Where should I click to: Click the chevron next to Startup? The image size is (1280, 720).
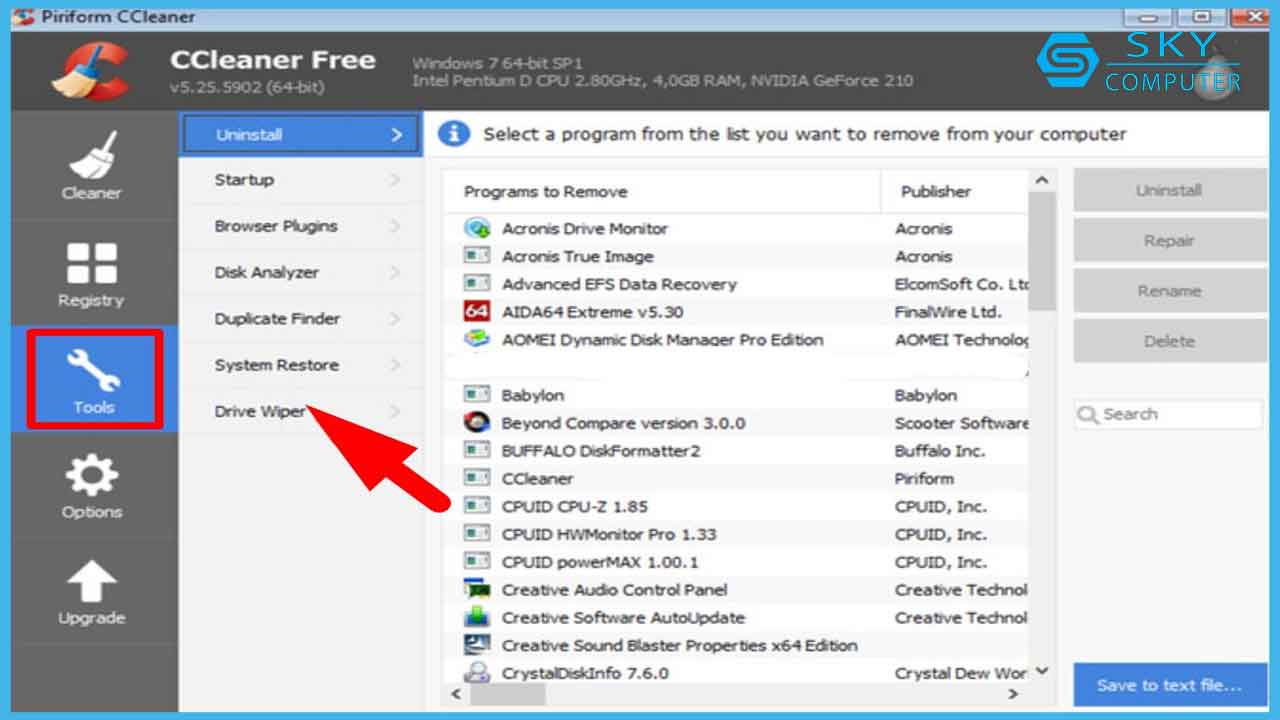395,180
